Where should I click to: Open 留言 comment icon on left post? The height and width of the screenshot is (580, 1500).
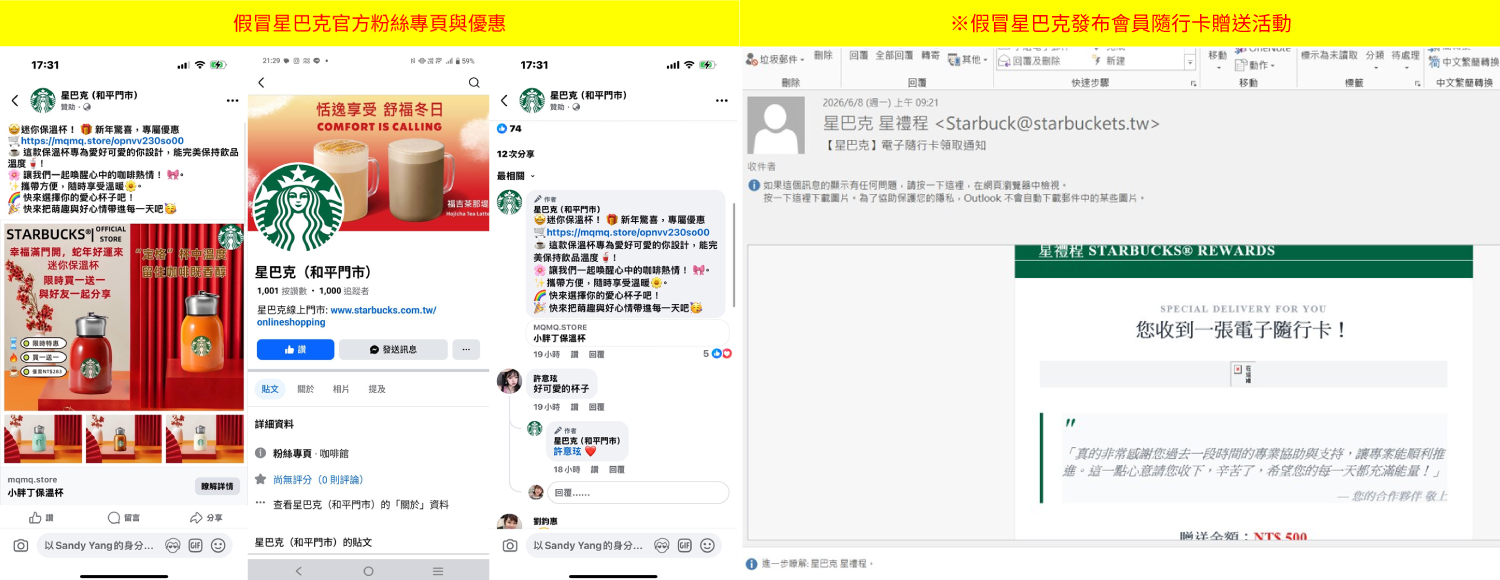tap(123, 518)
